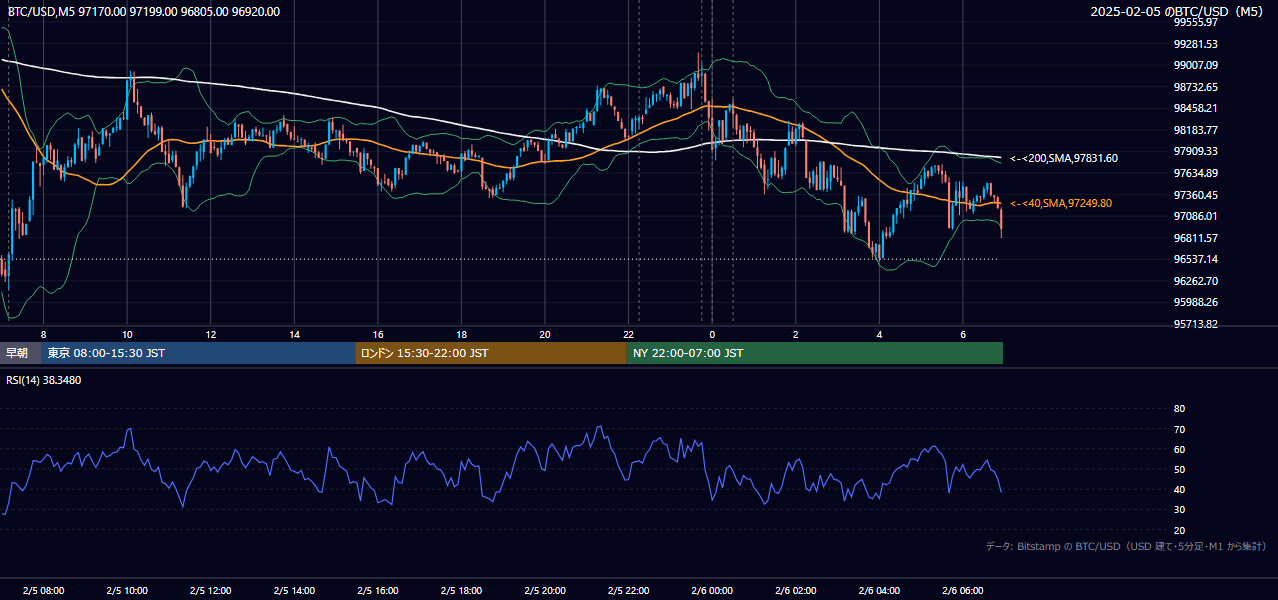This screenshot has height=600, width=1278.
Task: Click the 2/6 04:00 bottom time label
Action: coord(879,591)
